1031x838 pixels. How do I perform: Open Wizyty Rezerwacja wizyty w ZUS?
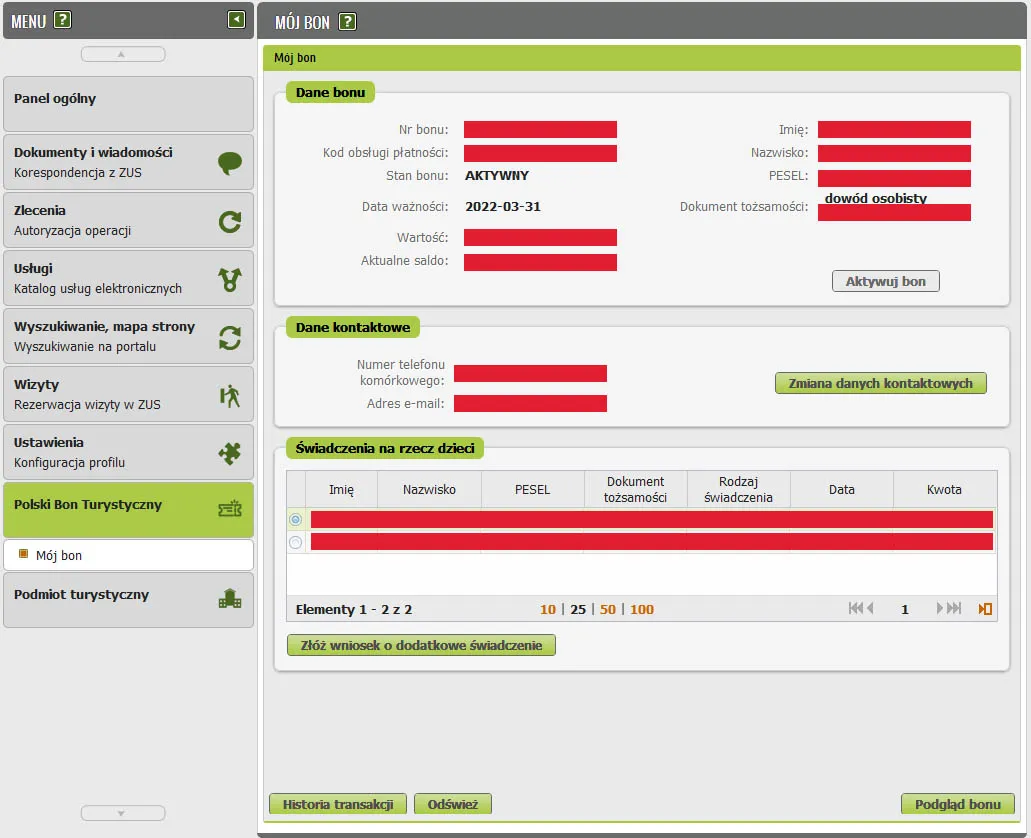pos(128,394)
